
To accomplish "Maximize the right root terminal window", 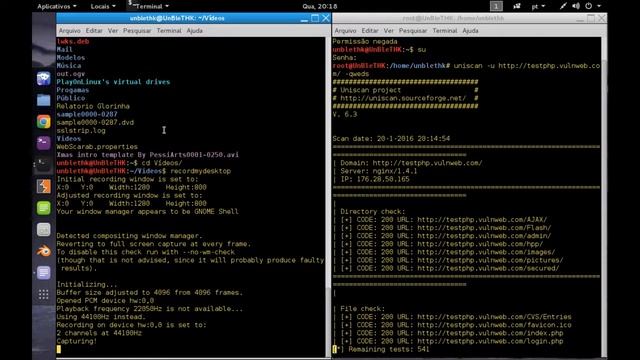I will point(591,18).
